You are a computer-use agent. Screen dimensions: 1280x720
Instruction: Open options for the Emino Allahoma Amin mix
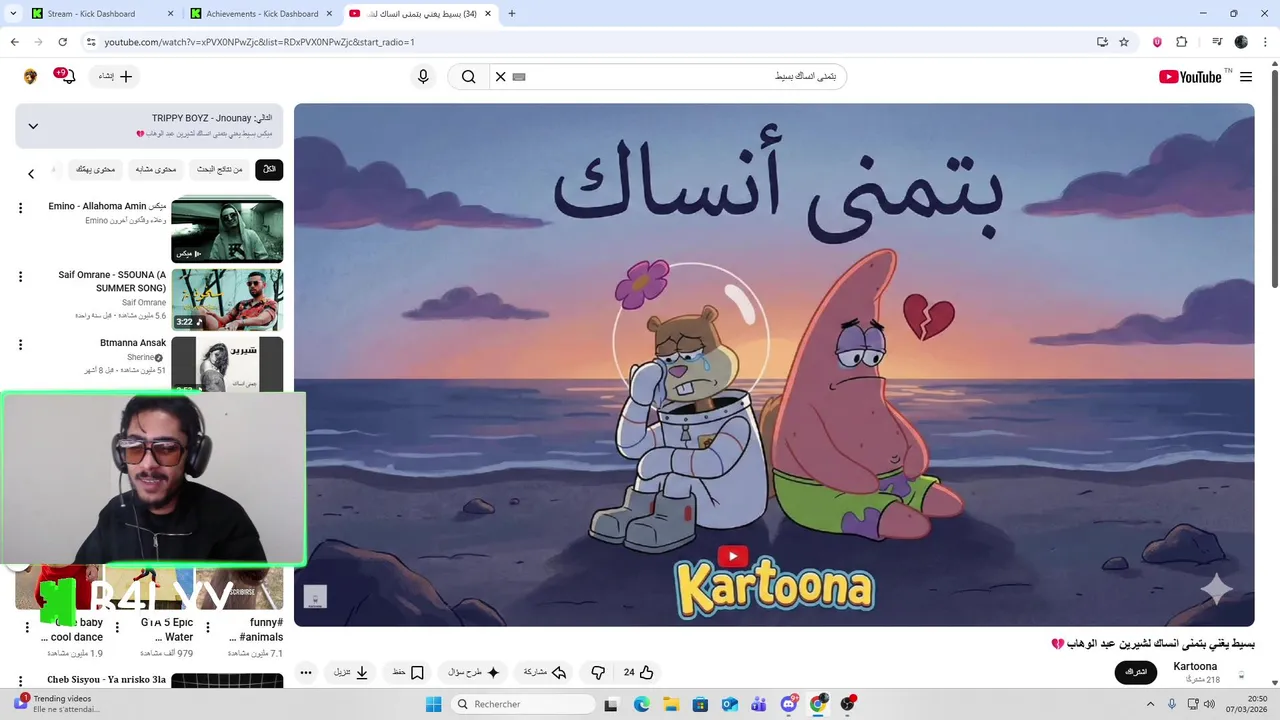click(20, 208)
